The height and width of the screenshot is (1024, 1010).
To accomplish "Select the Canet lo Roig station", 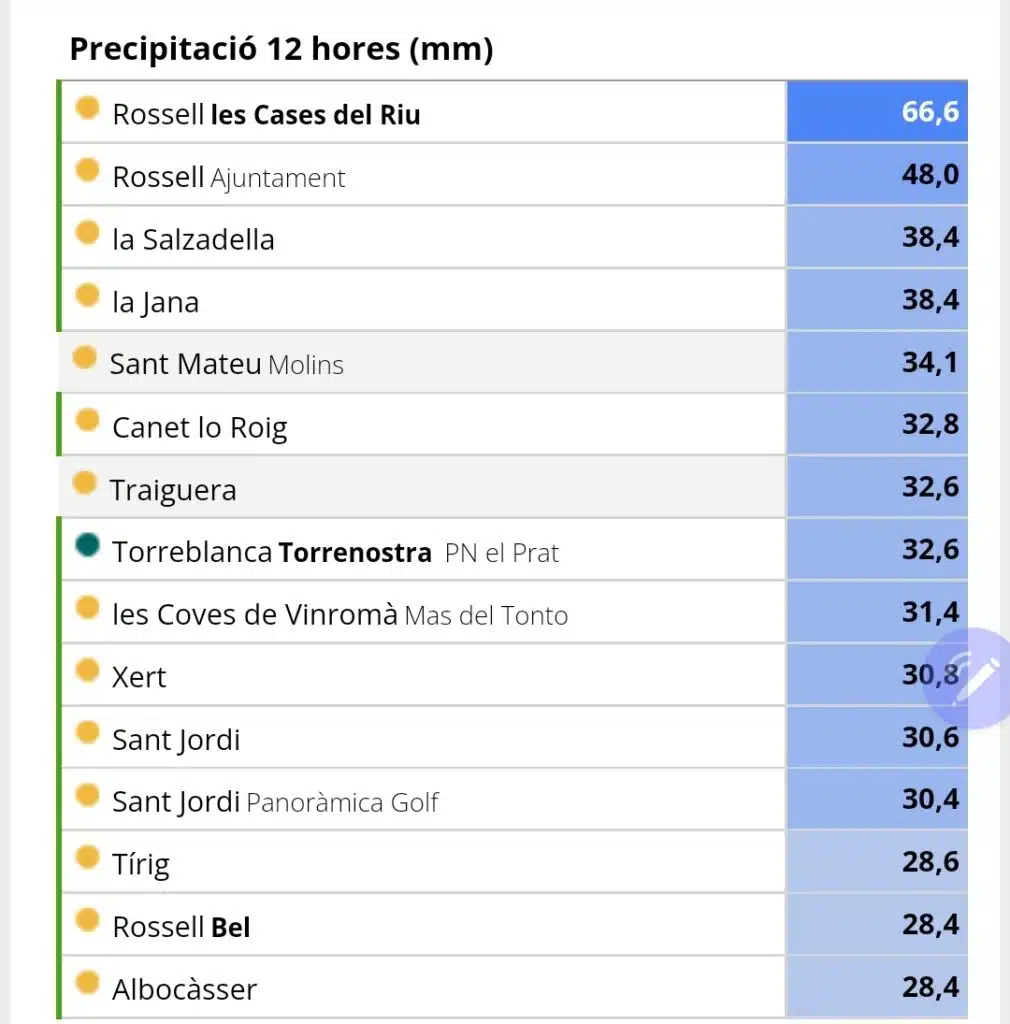I will tap(422, 425).
